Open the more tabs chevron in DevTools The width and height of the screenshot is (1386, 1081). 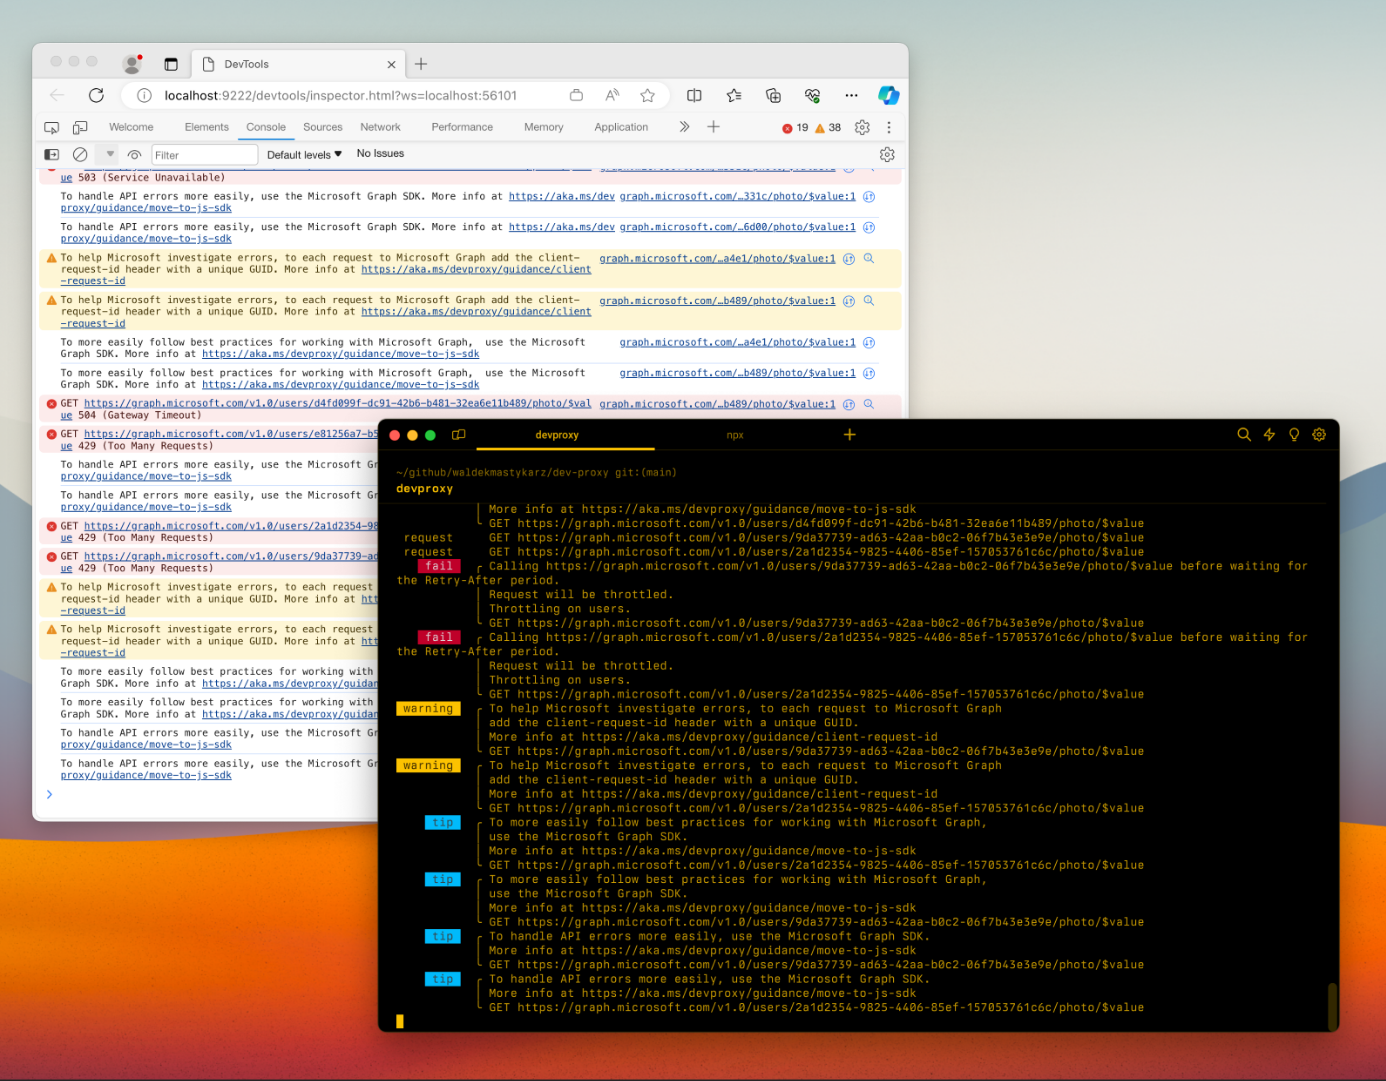(684, 127)
